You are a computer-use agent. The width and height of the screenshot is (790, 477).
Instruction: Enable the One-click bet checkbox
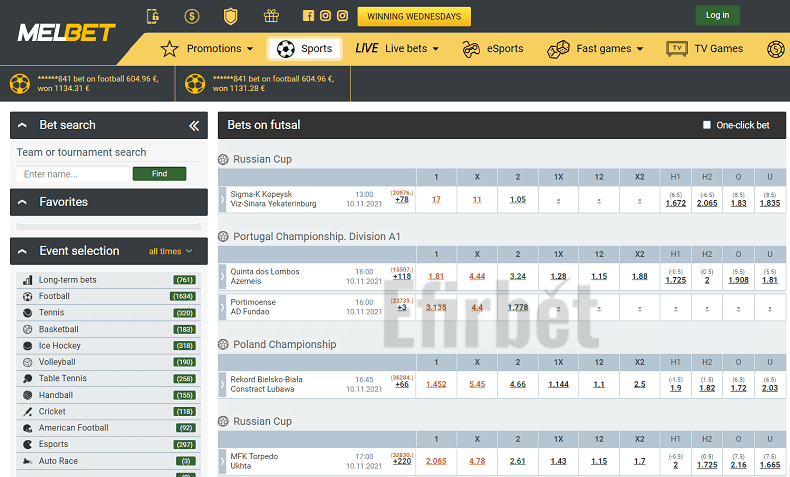tap(707, 125)
